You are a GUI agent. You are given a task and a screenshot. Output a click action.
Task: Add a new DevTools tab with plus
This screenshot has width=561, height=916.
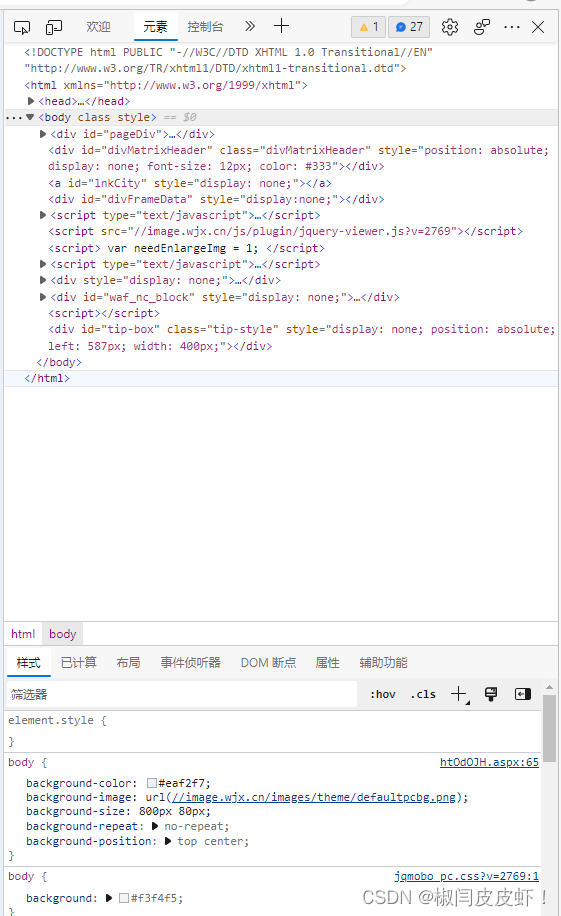[281, 26]
